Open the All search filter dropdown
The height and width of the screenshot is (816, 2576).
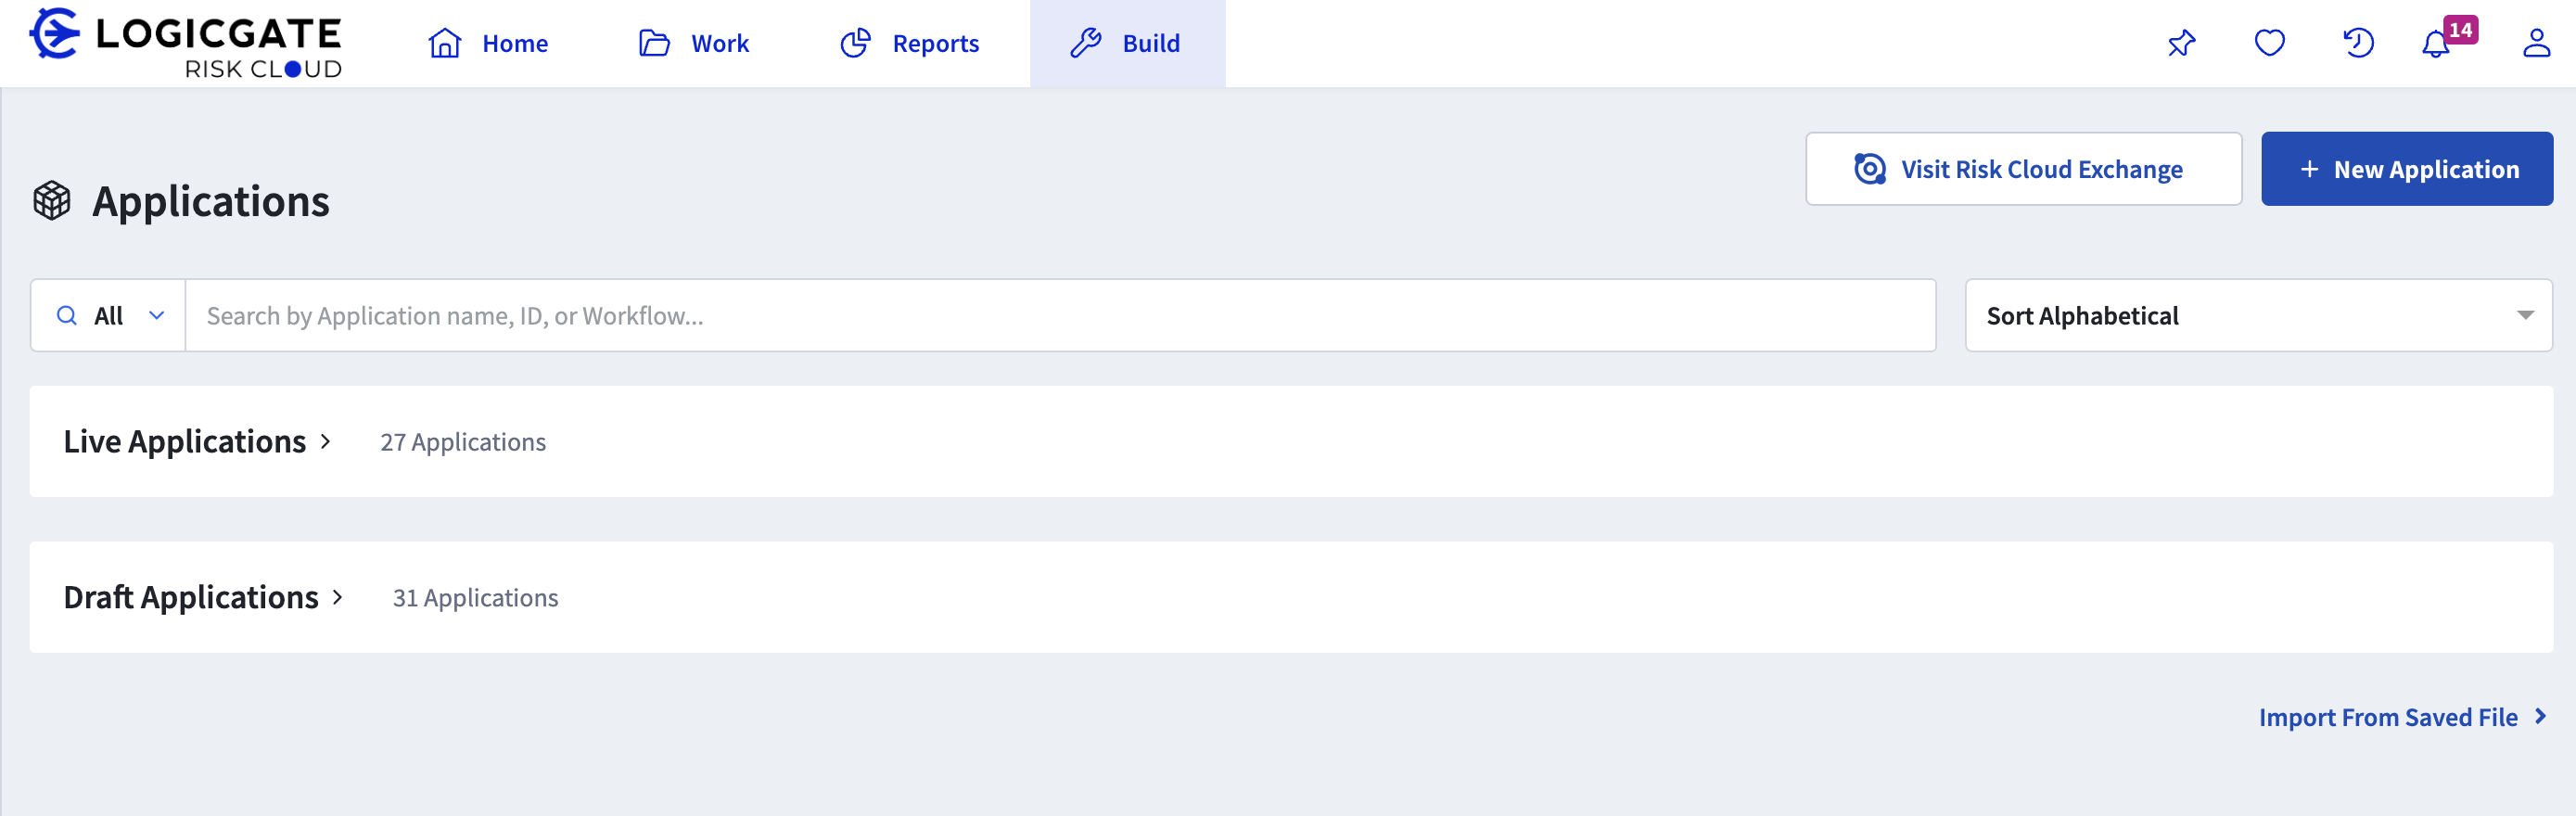(x=108, y=316)
